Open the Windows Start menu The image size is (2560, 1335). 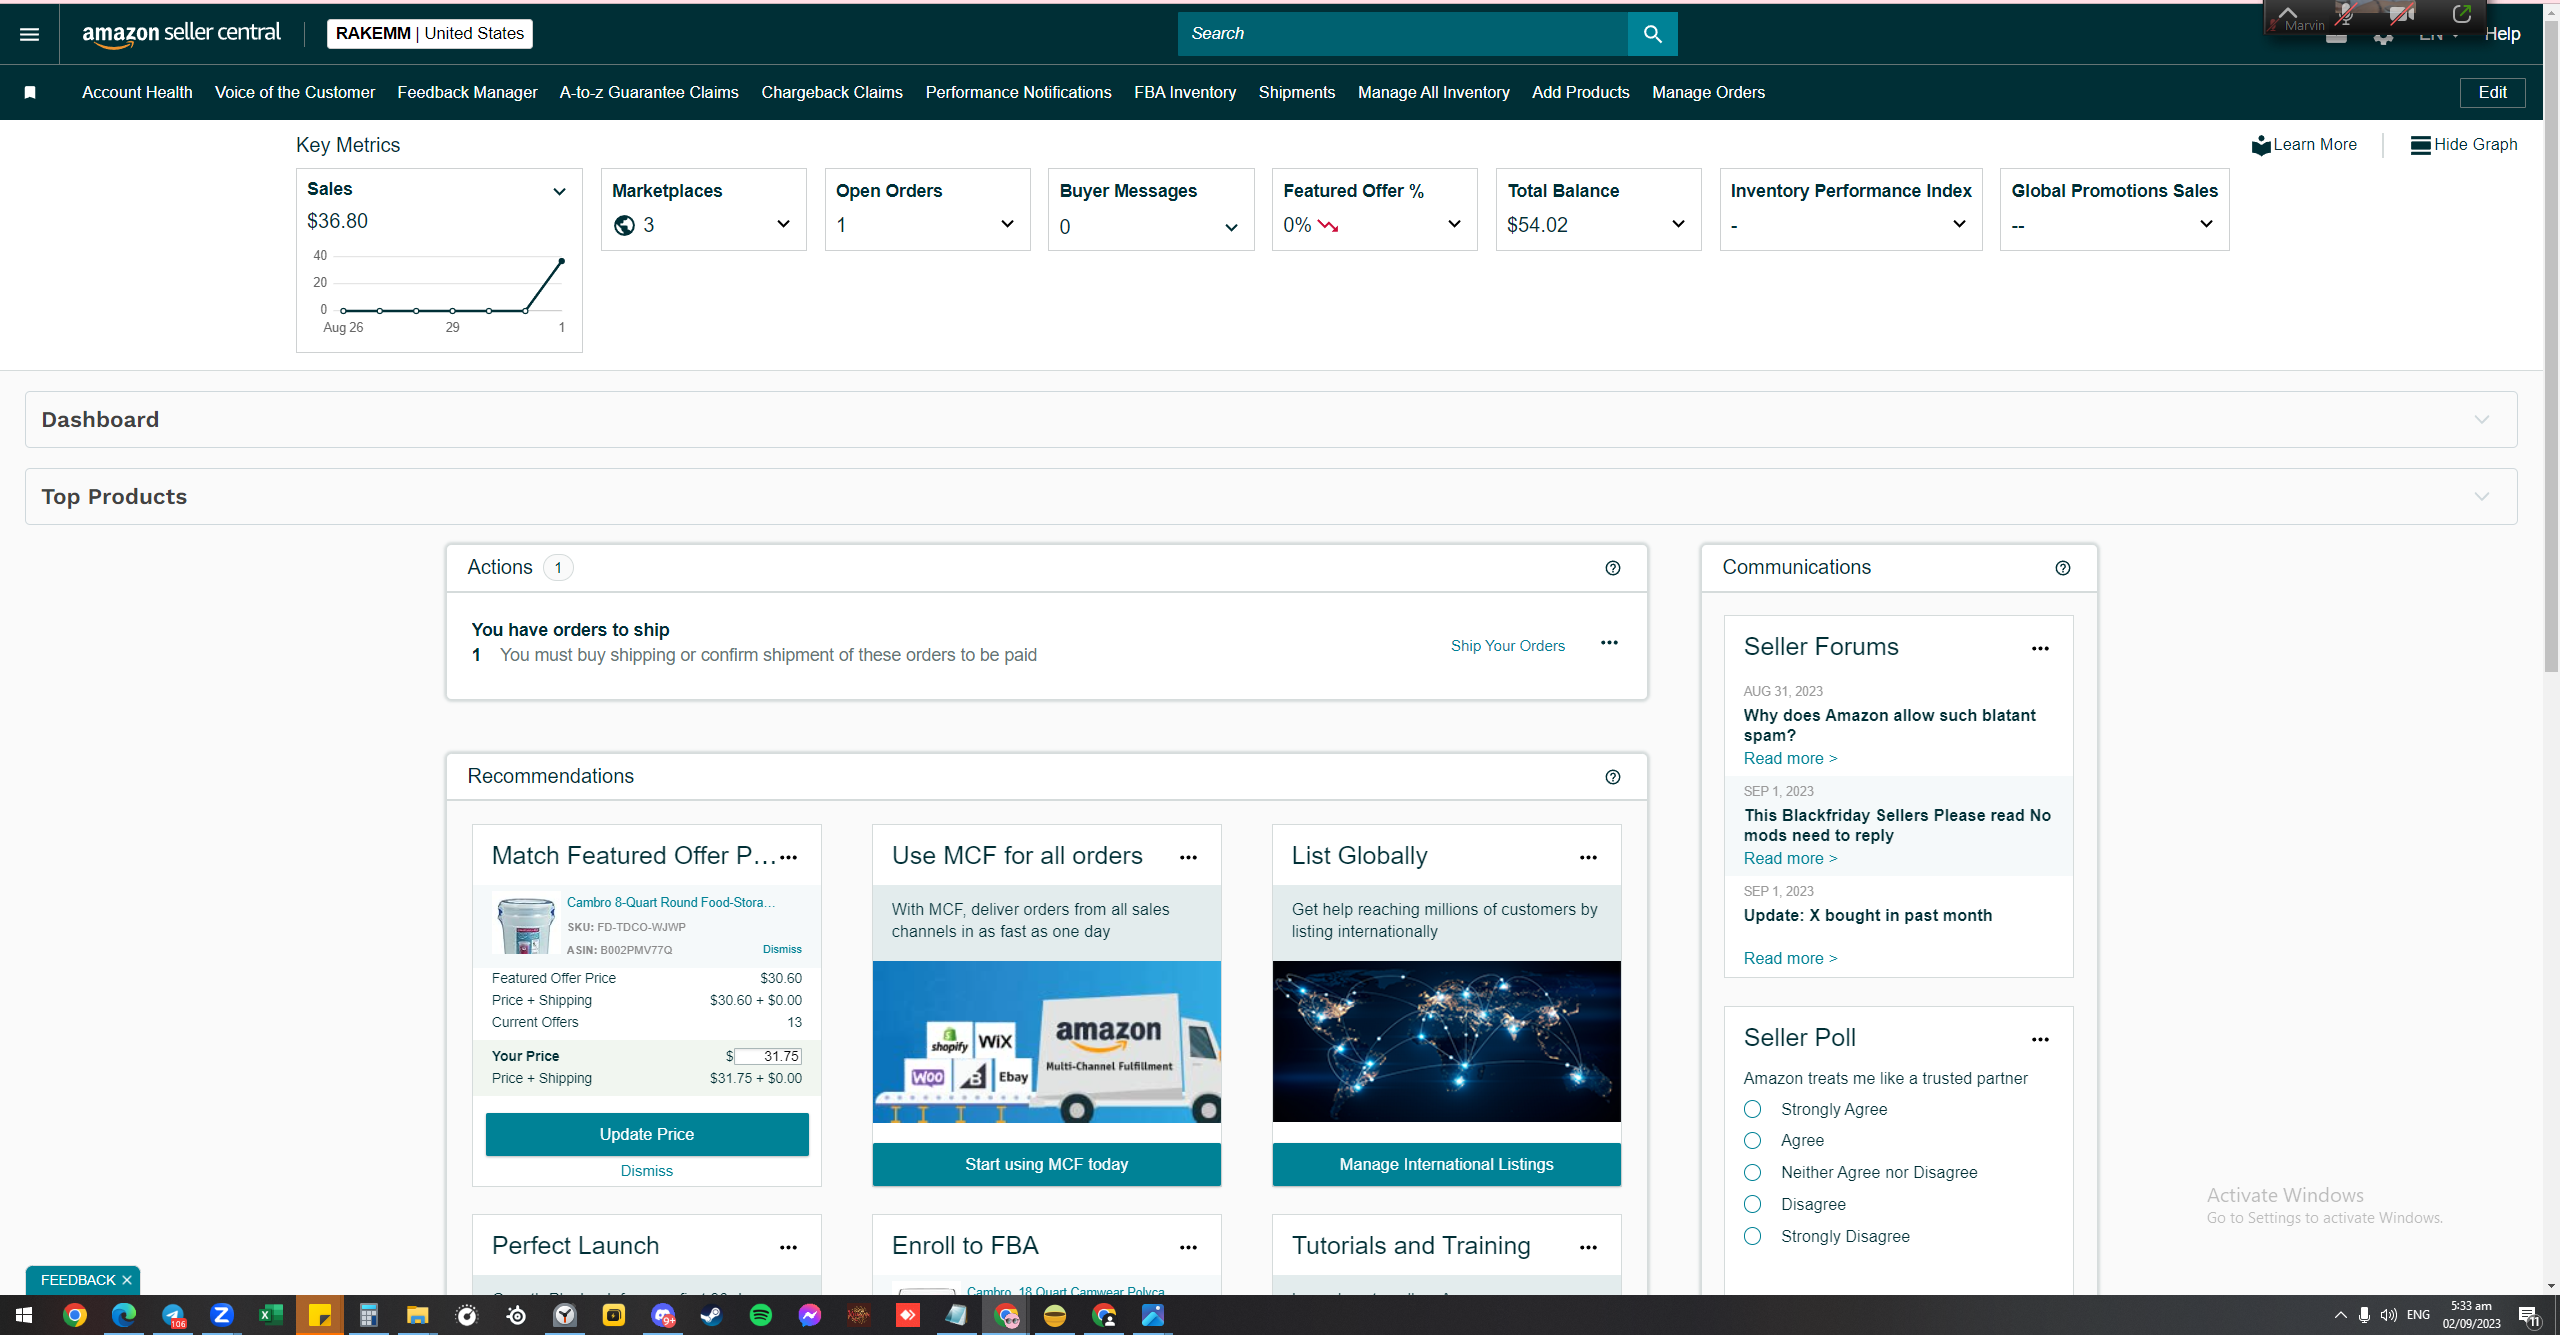pos(24,1315)
